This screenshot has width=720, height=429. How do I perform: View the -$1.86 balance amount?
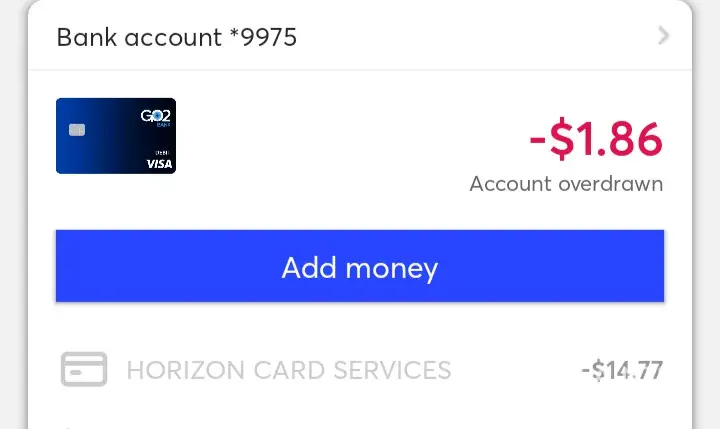click(x=596, y=139)
